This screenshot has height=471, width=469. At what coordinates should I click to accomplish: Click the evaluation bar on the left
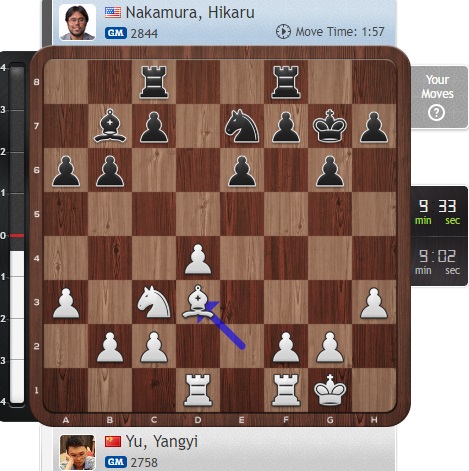pyautogui.click(x=17, y=235)
